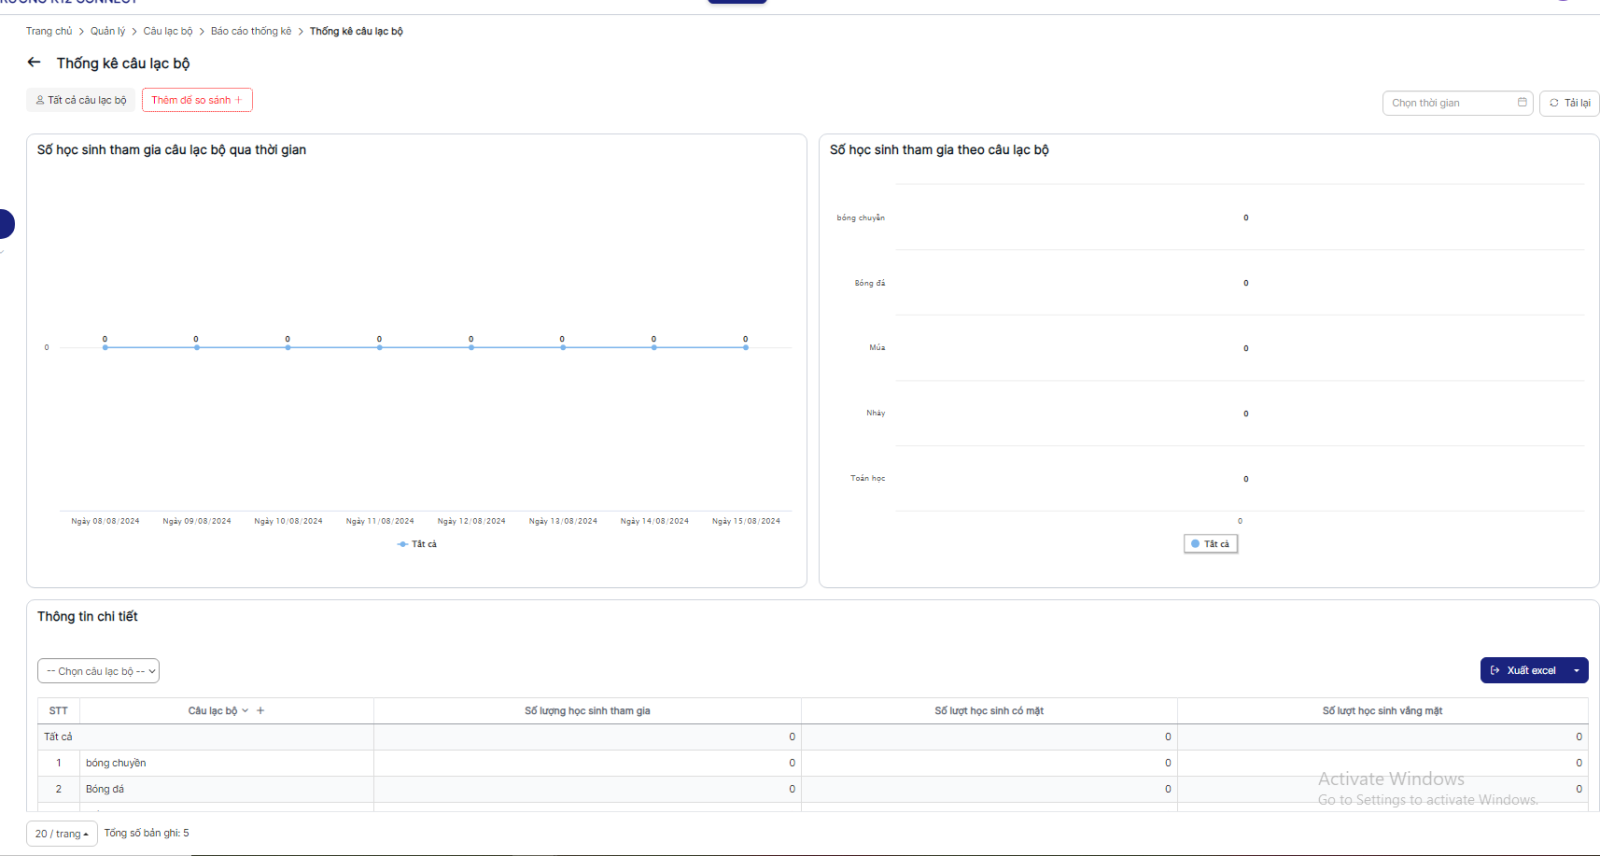Expand the sidebar with blue edge handle
Screen dimensions: 1600x856
click(6, 224)
